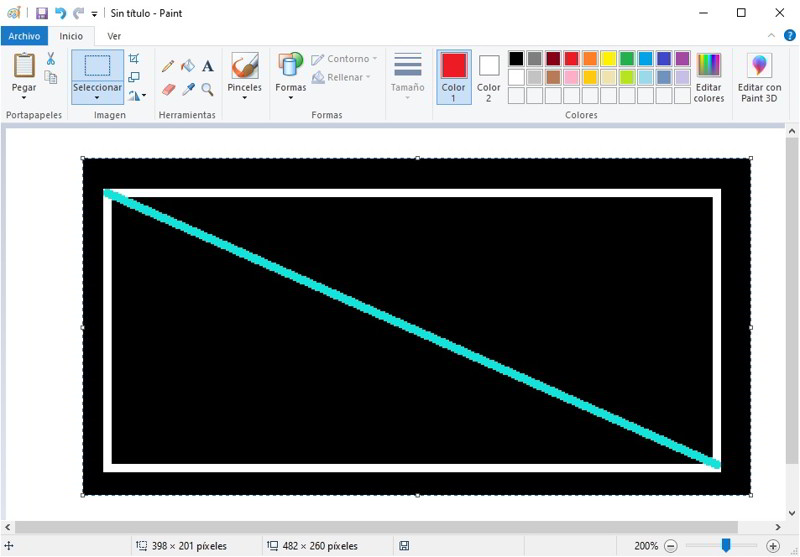The width and height of the screenshot is (800, 557).
Task: Expand the Rotate options dropdown
Action: click(138, 96)
